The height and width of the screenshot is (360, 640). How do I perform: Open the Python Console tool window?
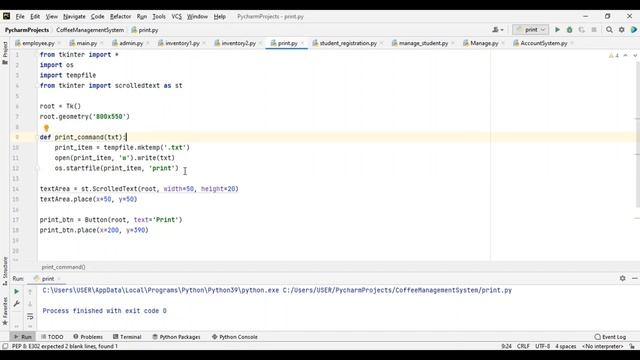pos(235,337)
